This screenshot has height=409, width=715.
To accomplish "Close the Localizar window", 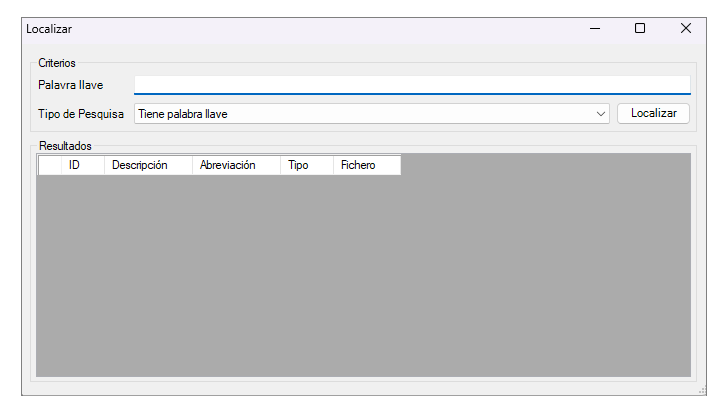I will coord(685,29).
